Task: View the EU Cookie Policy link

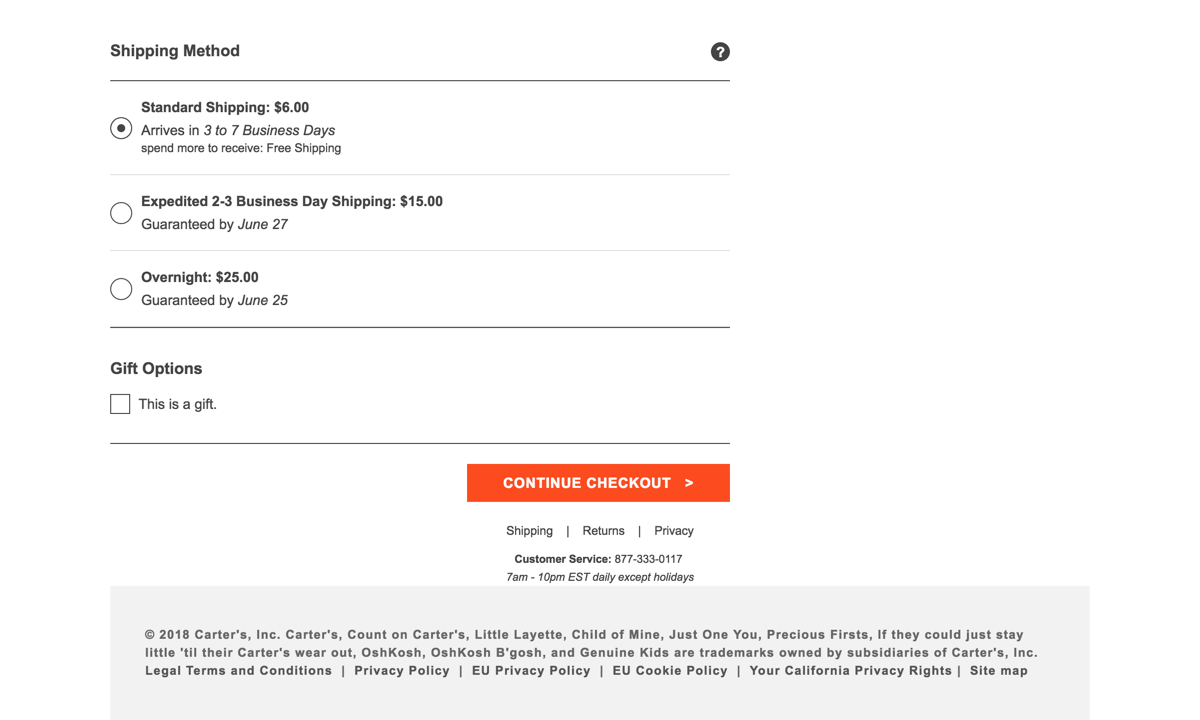Action: tap(670, 671)
